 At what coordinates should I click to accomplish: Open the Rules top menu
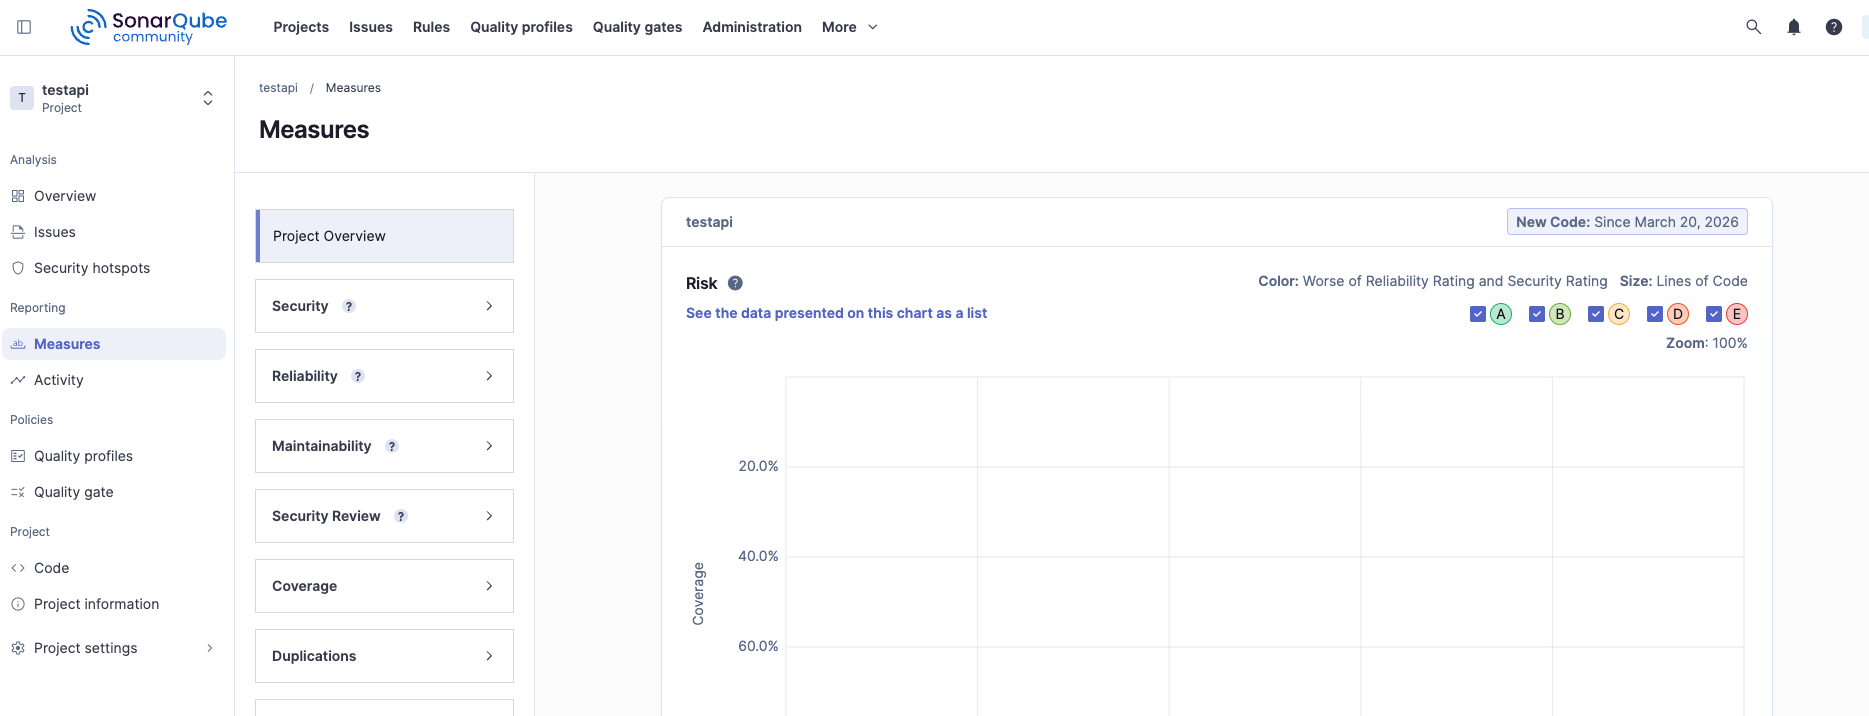coord(431,27)
